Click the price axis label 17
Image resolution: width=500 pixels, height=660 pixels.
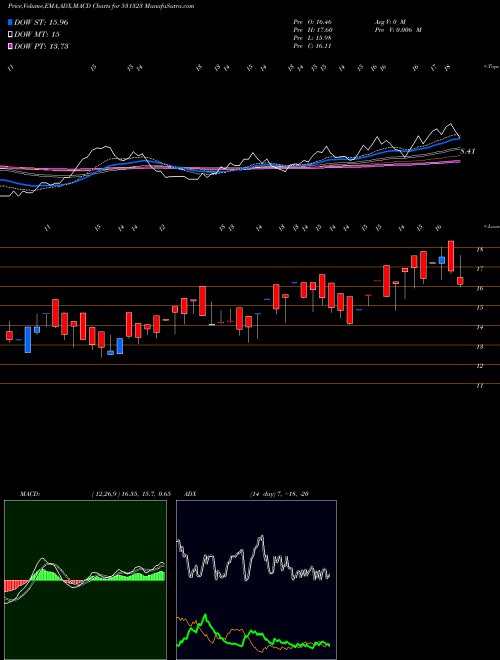point(479,269)
